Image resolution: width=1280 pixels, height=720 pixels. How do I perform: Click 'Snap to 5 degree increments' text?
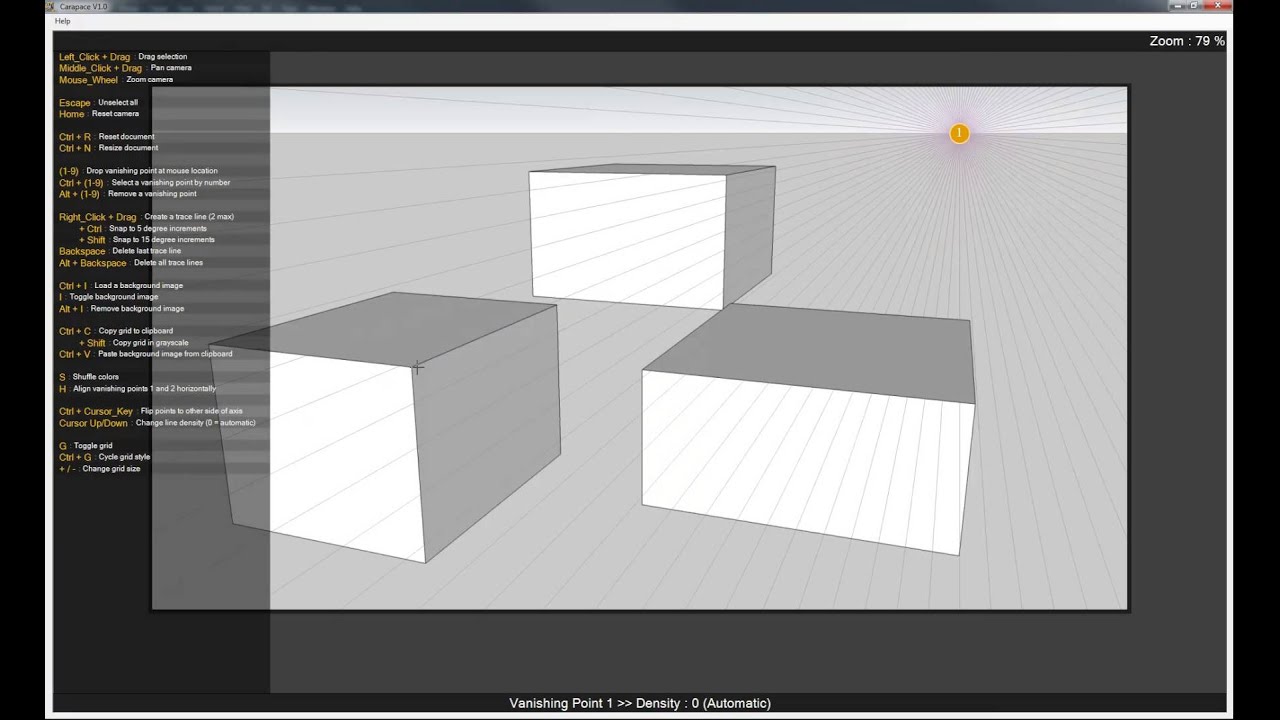(x=158, y=229)
